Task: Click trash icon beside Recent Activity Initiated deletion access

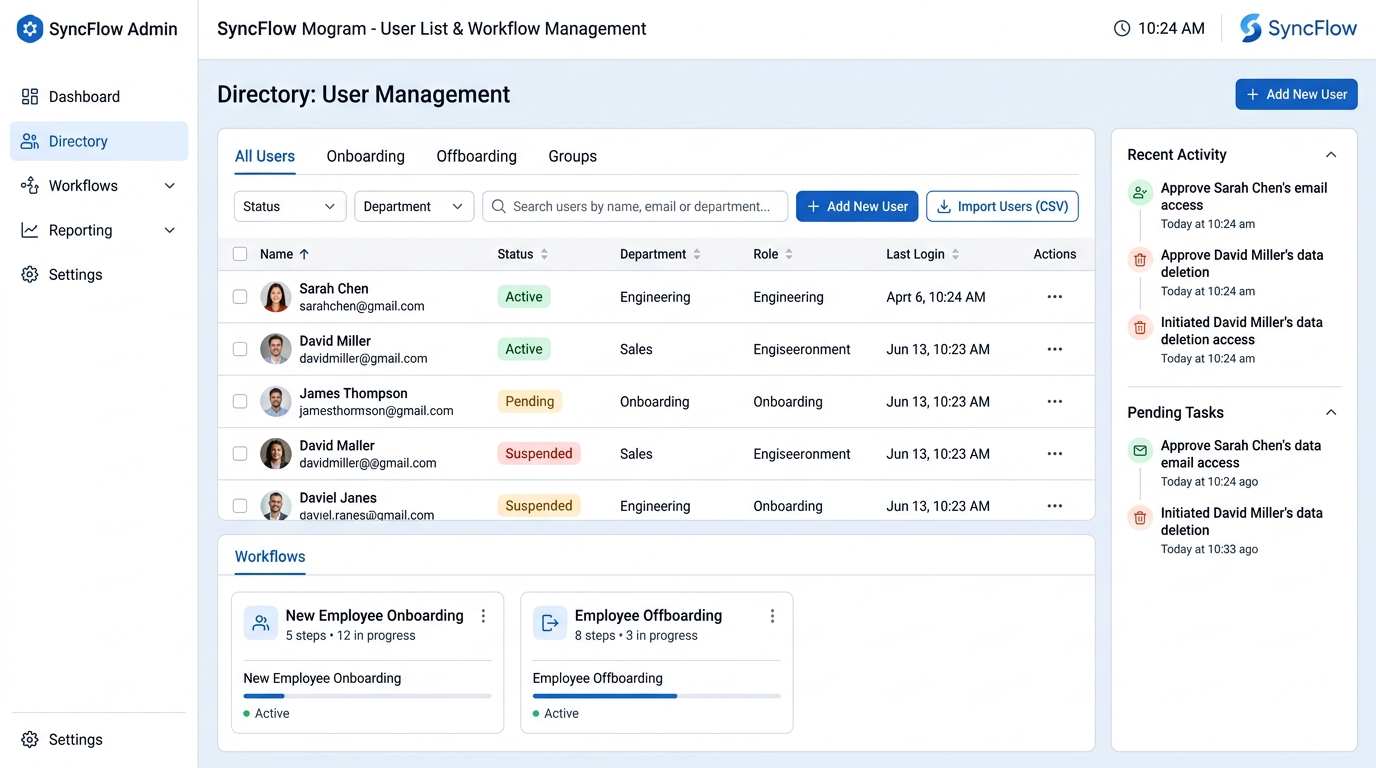Action: 1140,327
